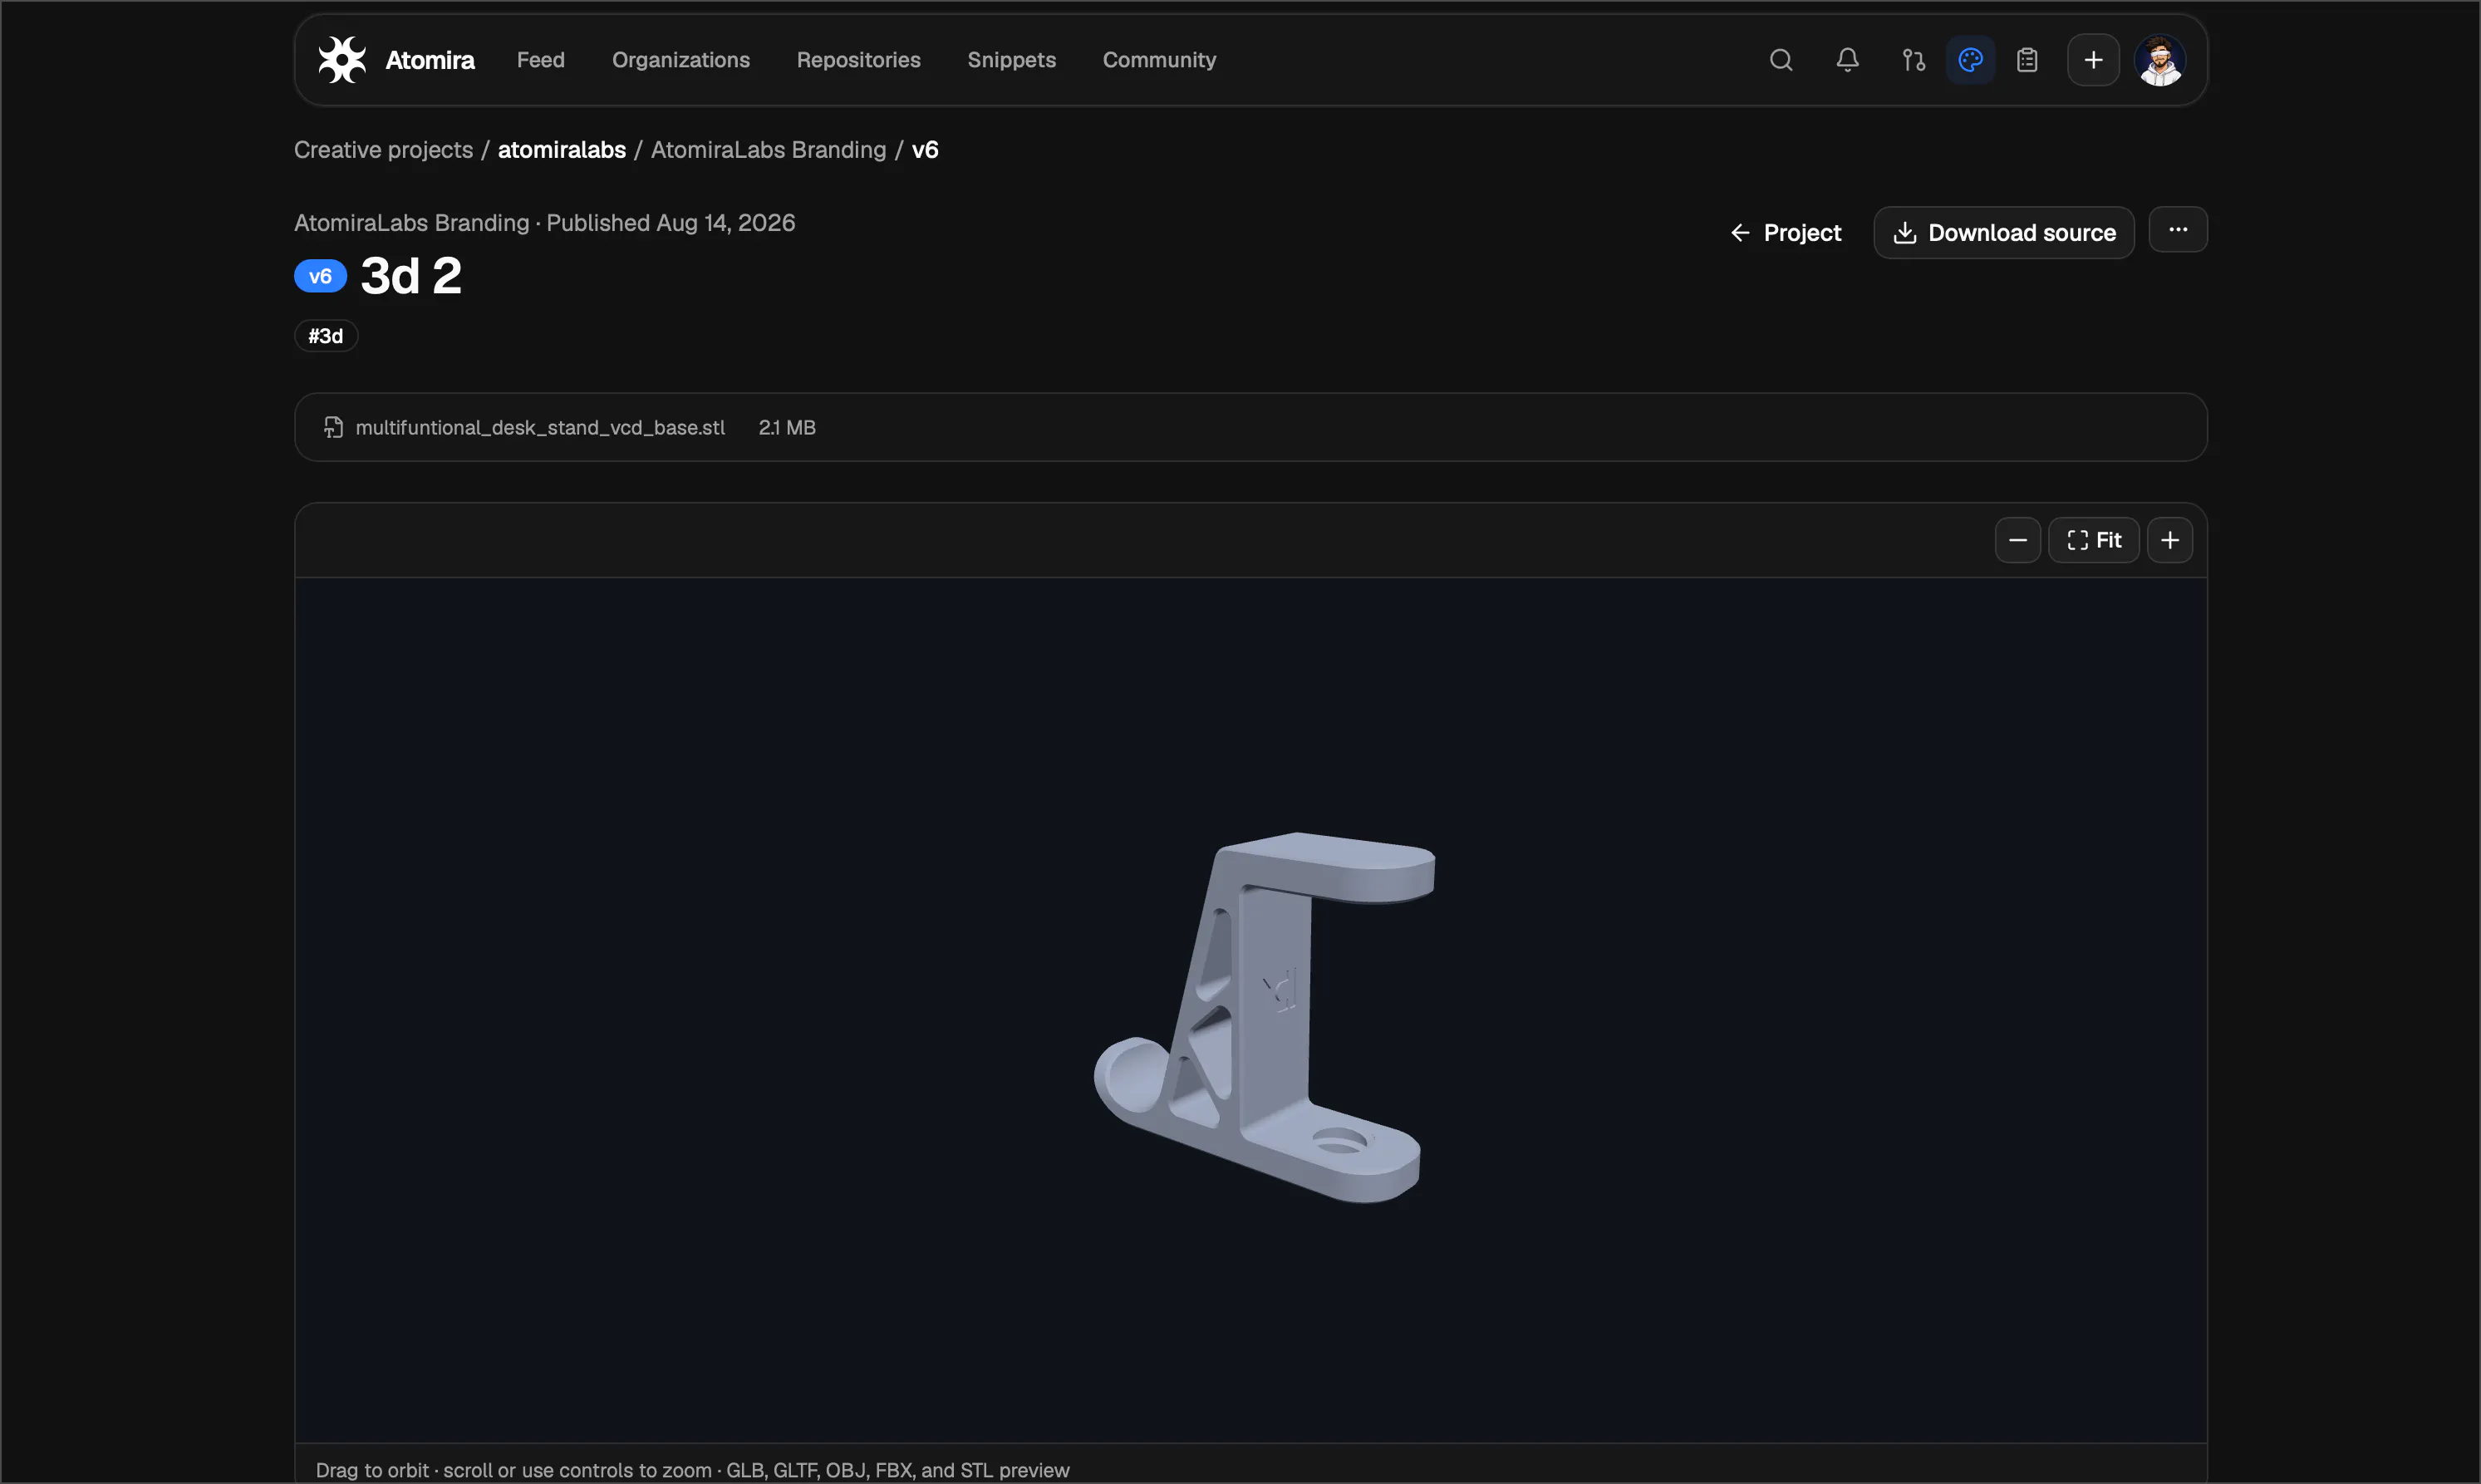Open the search magnifier icon
Screen dimensions: 2481x1484
1780,60
